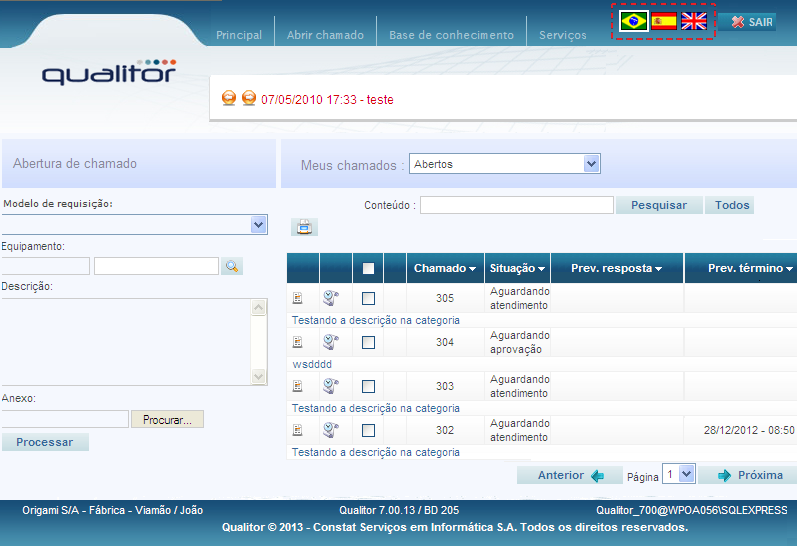
Task: Select the Spanish flag language icon
Action: pos(664,21)
